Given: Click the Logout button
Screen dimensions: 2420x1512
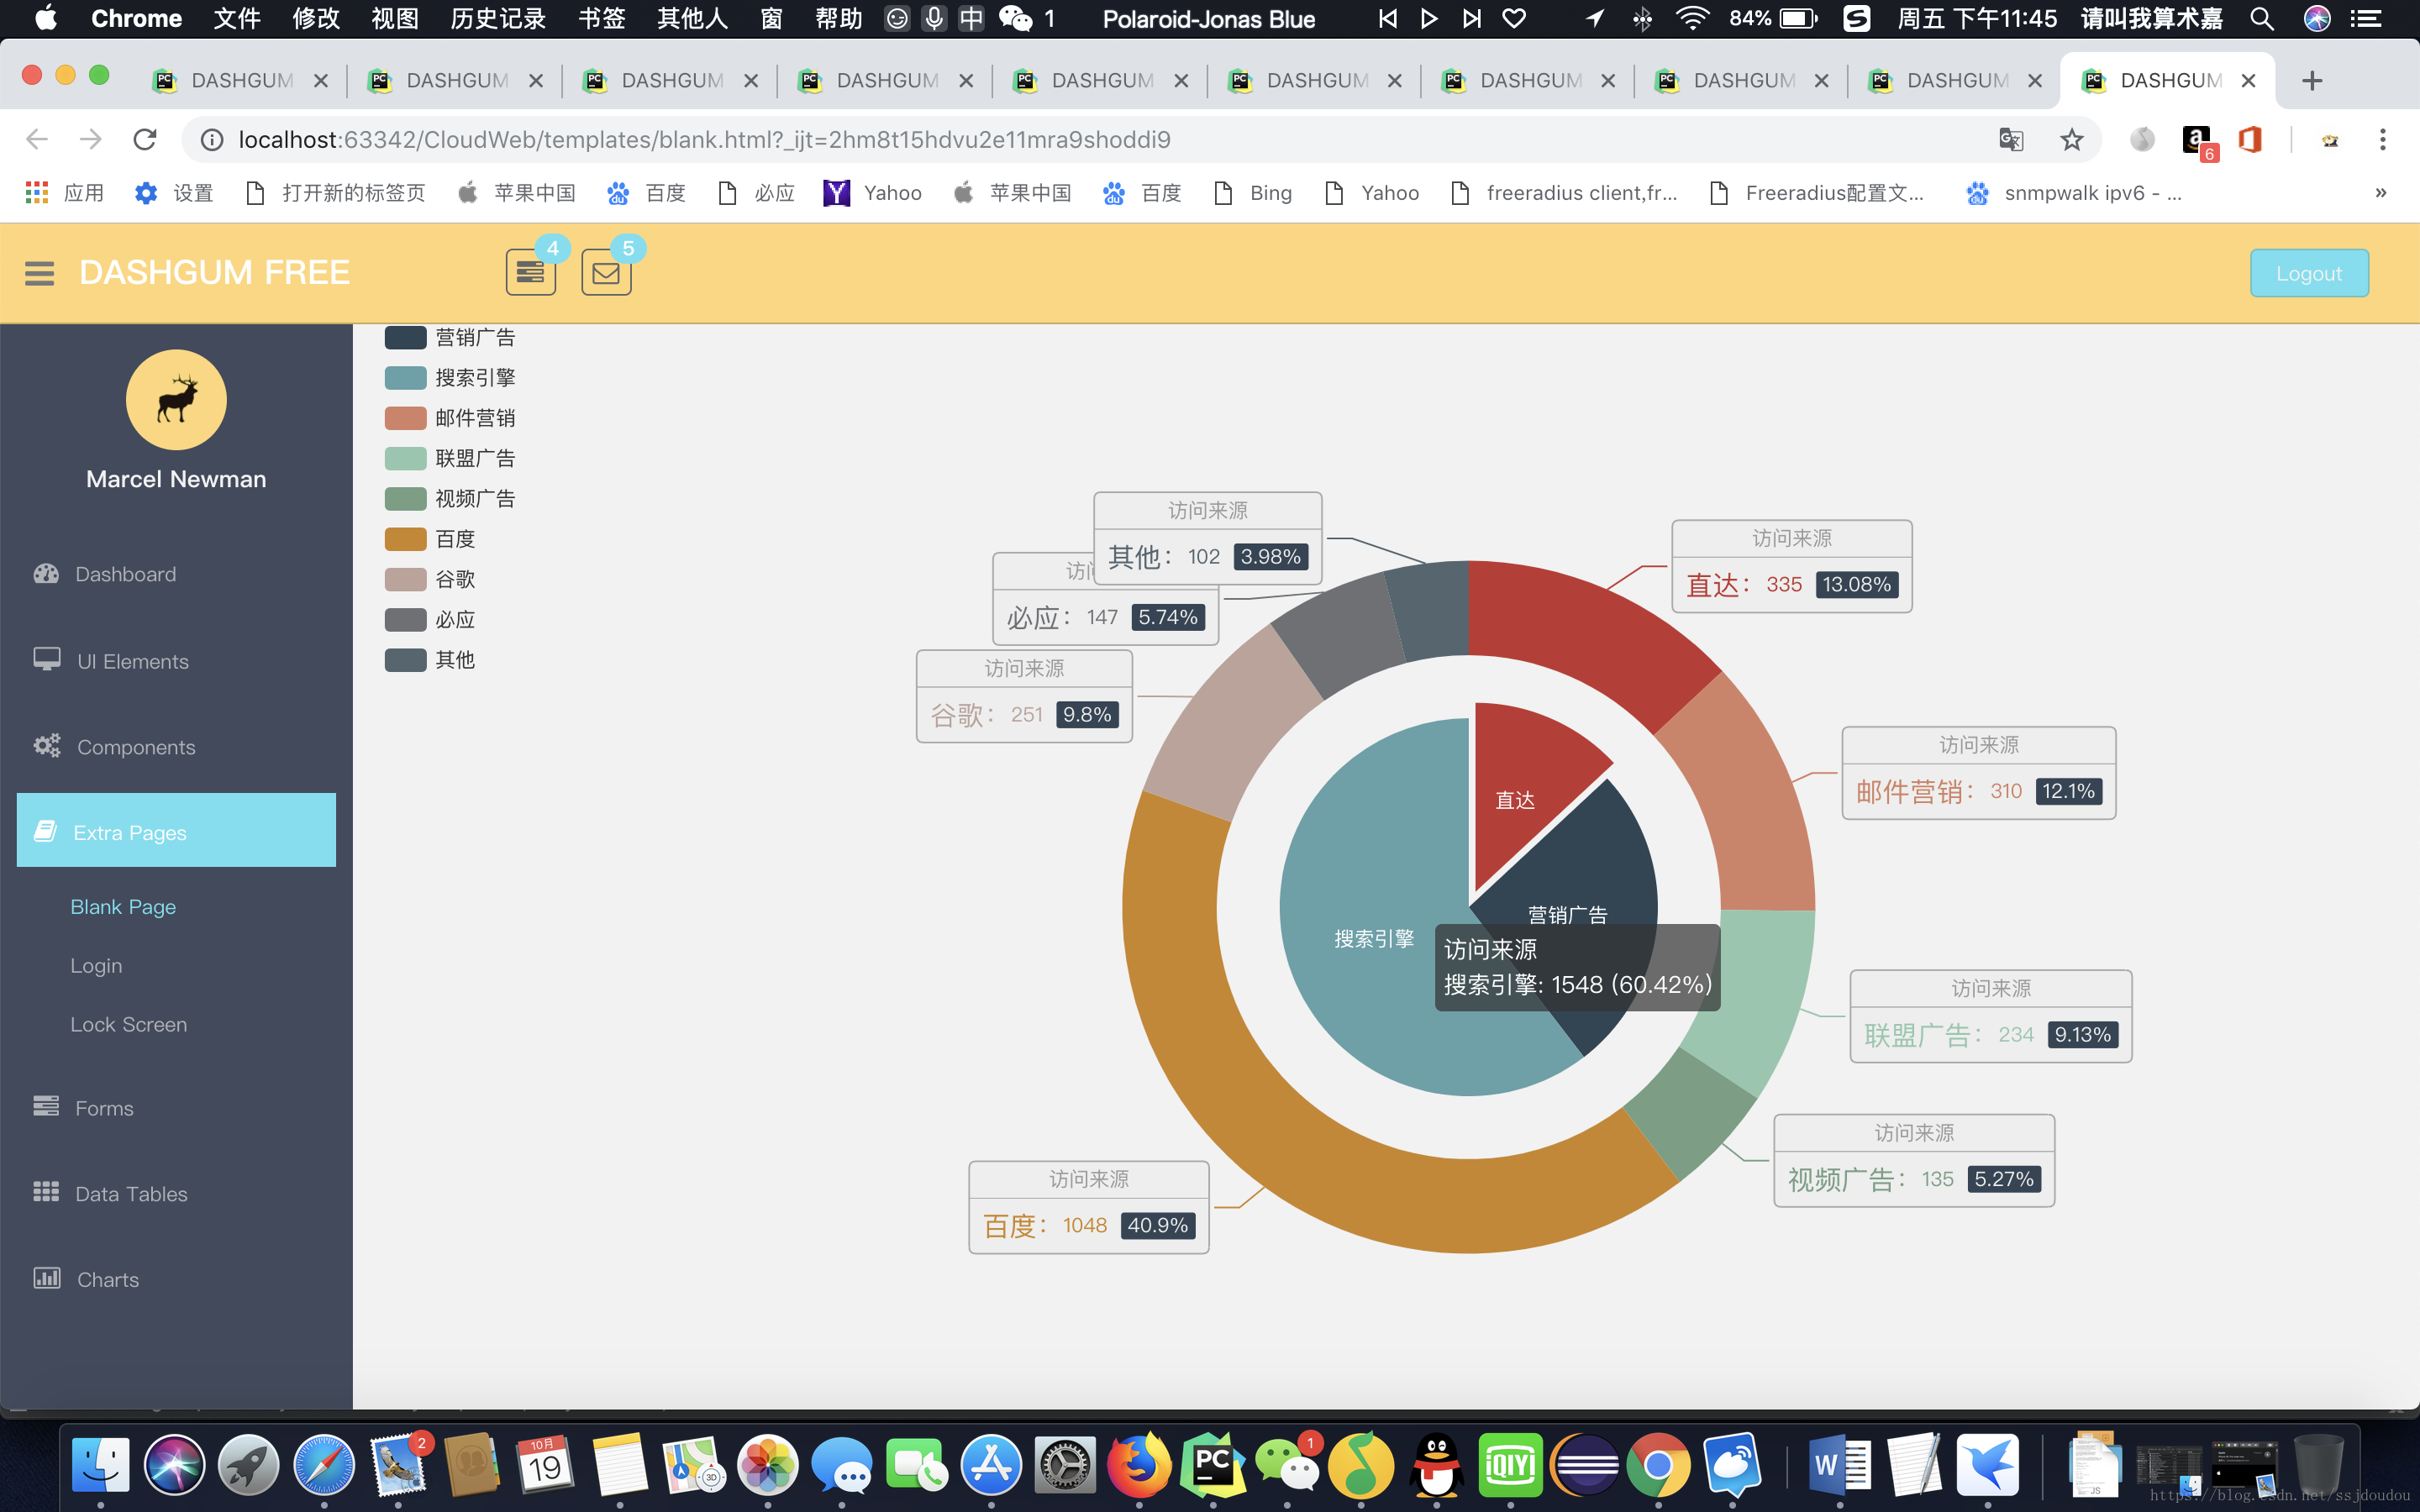Looking at the screenshot, I should [x=2310, y=272].
